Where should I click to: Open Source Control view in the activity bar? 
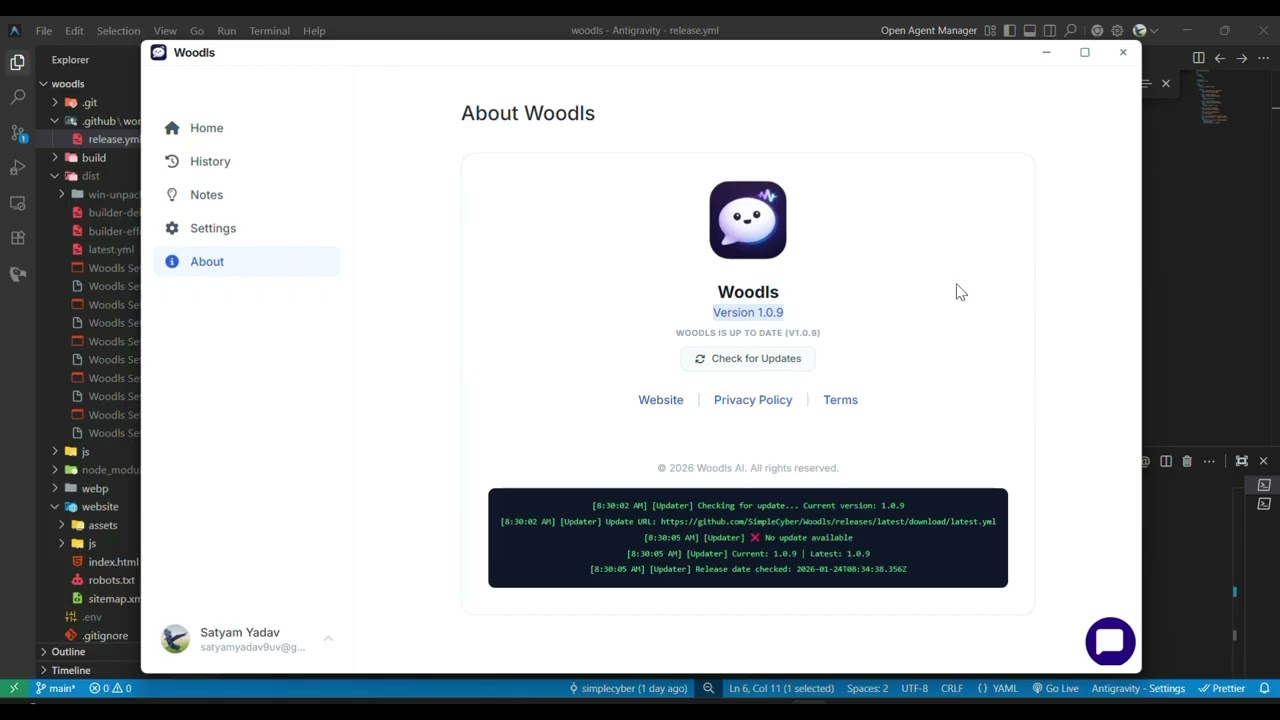pos(17,133)
